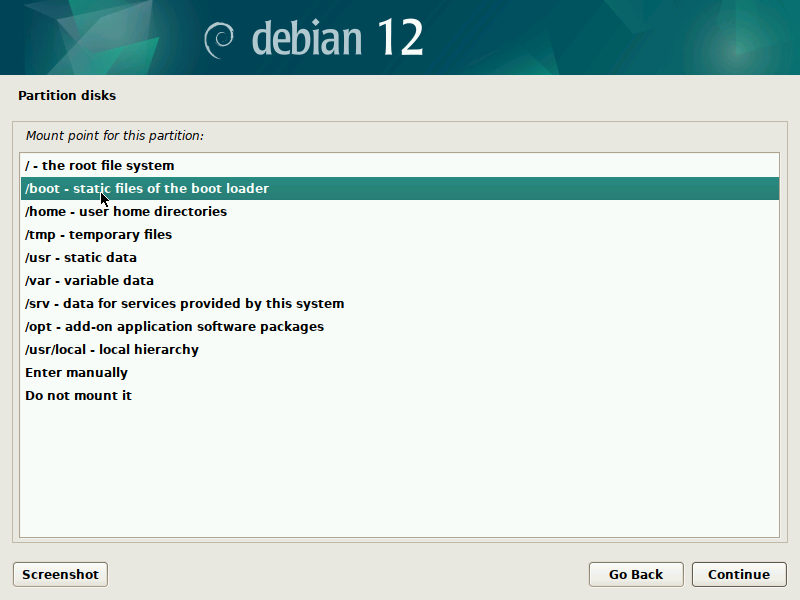Select /opt add-on application software packages
The height and width of the screenshot is (600, 800).
click(399, 326)
